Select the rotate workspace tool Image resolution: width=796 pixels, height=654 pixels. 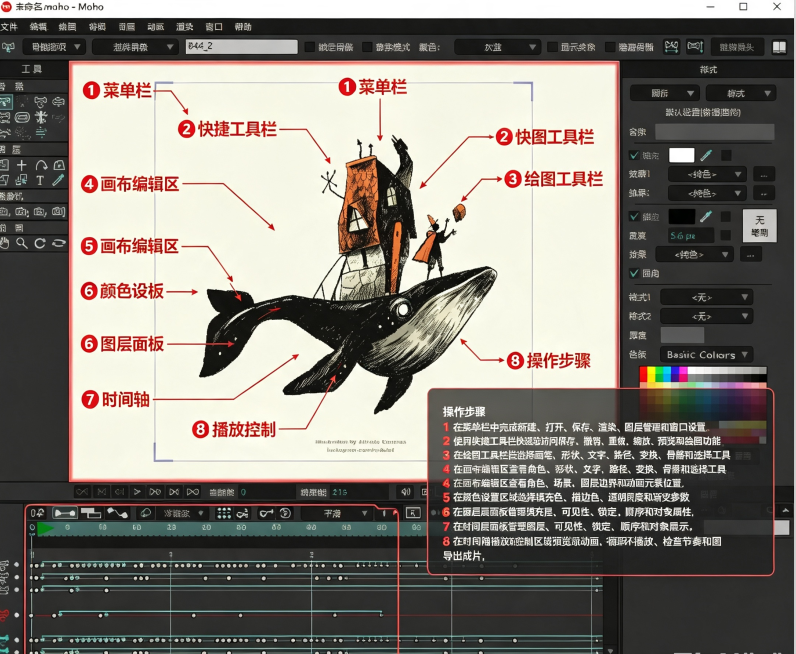[40, 243]
